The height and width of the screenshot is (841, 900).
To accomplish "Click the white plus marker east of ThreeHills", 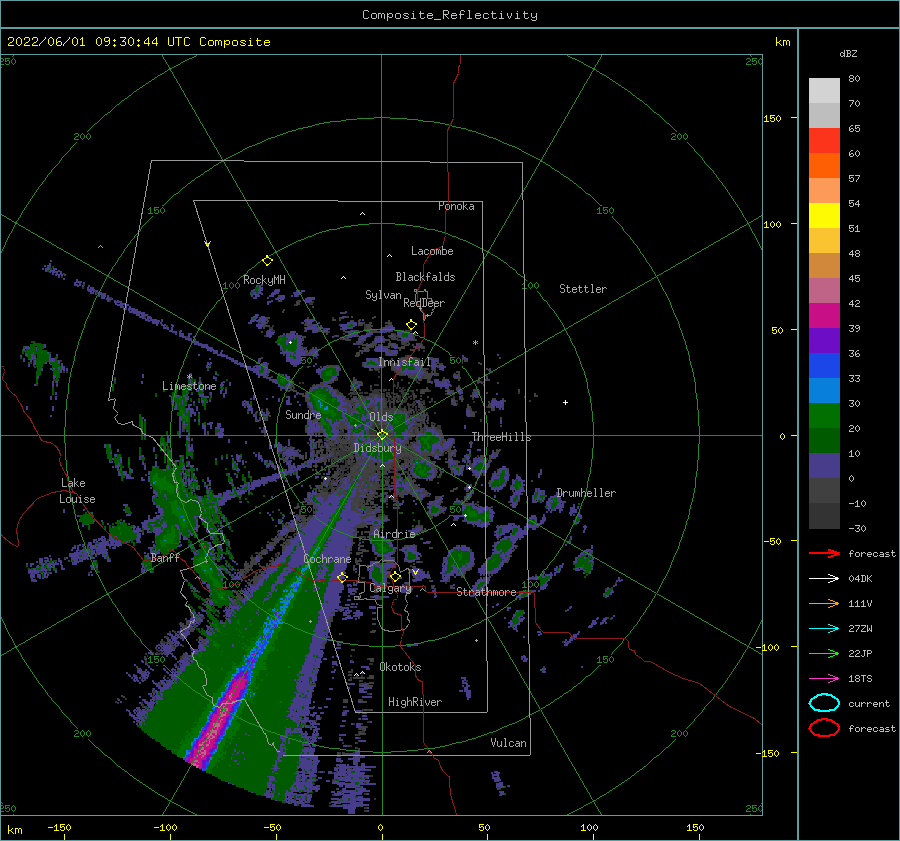I will click(565, 402).
